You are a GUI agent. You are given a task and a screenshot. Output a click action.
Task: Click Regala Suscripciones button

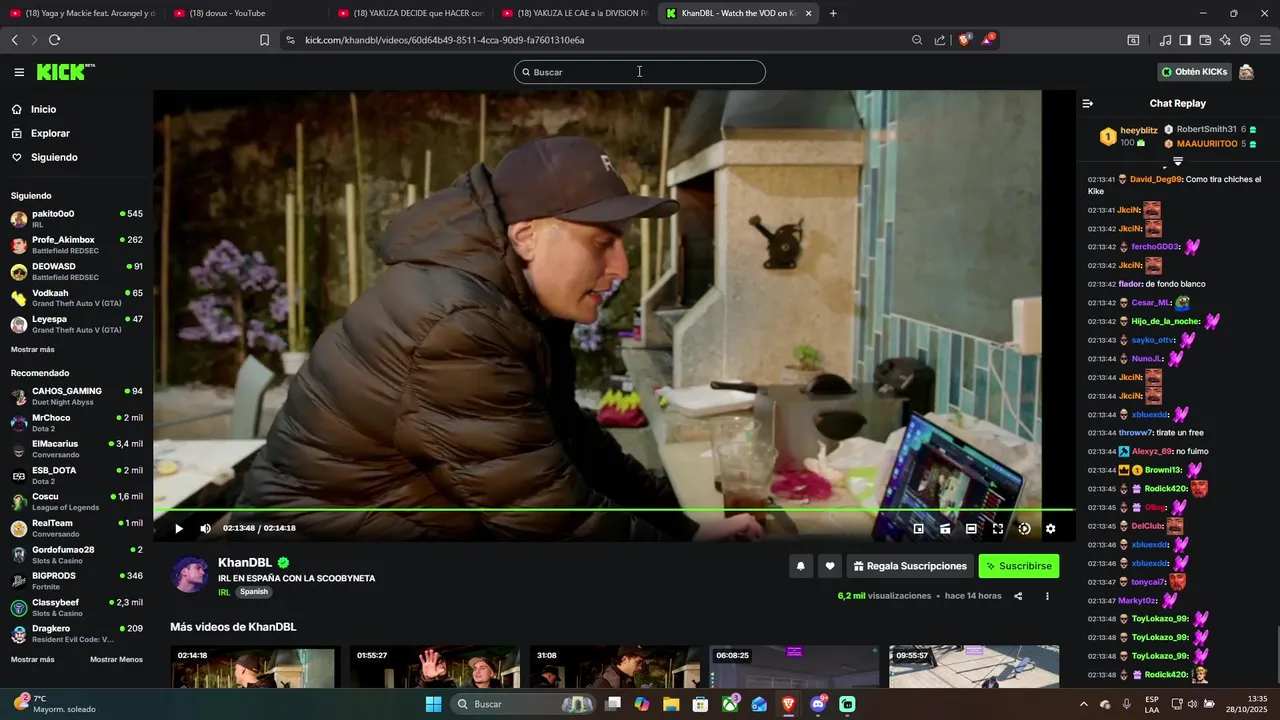click(910, 566)
